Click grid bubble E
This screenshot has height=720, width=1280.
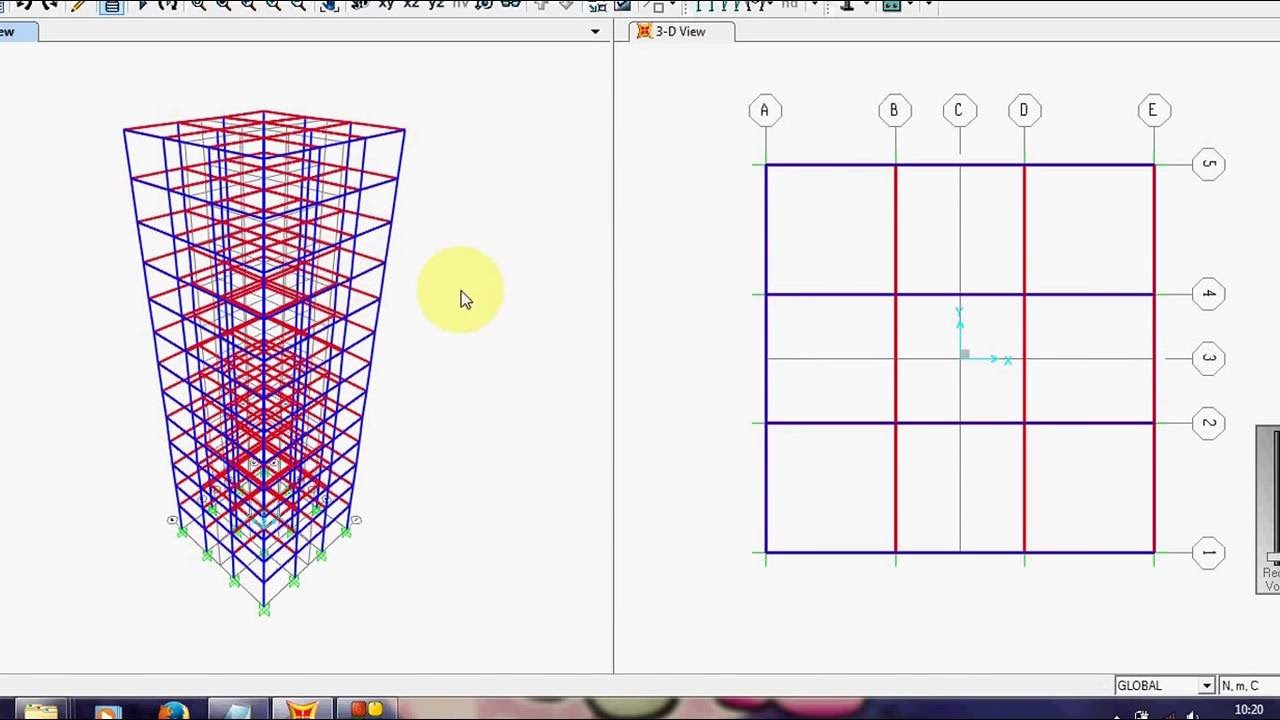(x=1153, y=110)
